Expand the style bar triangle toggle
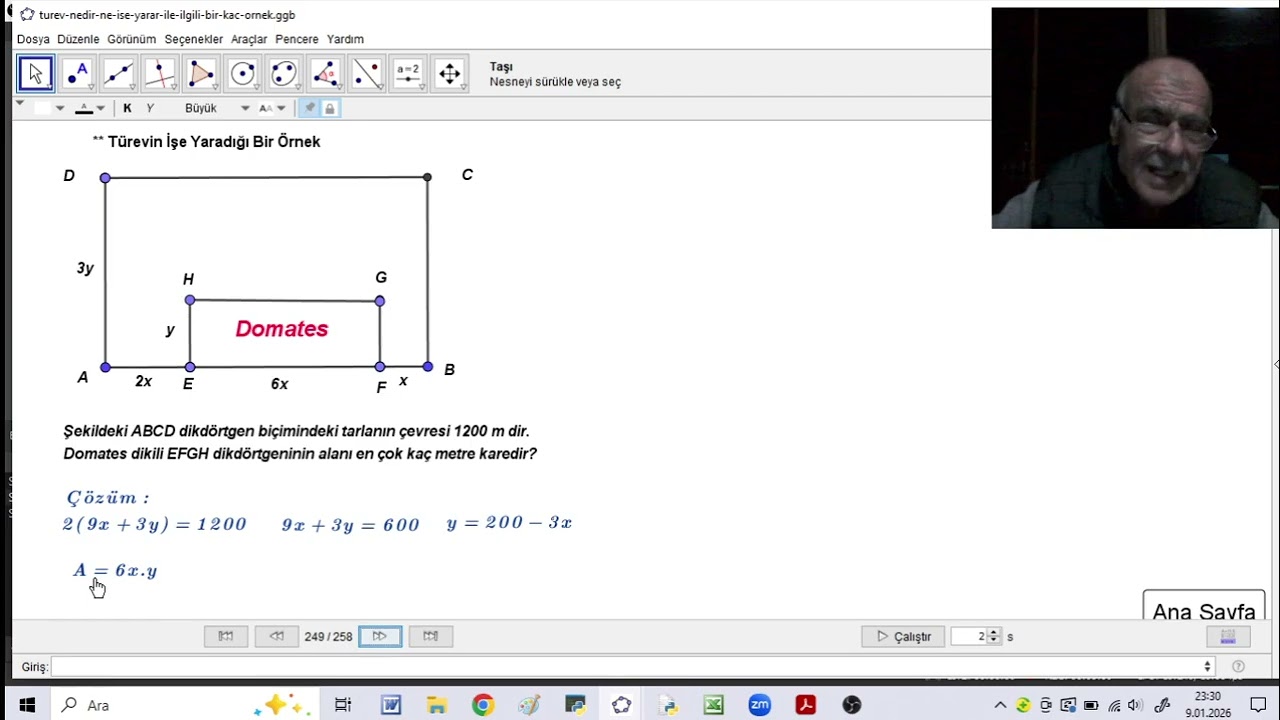1280x720 pixels. pyautogui.click(x=20, y=103)
